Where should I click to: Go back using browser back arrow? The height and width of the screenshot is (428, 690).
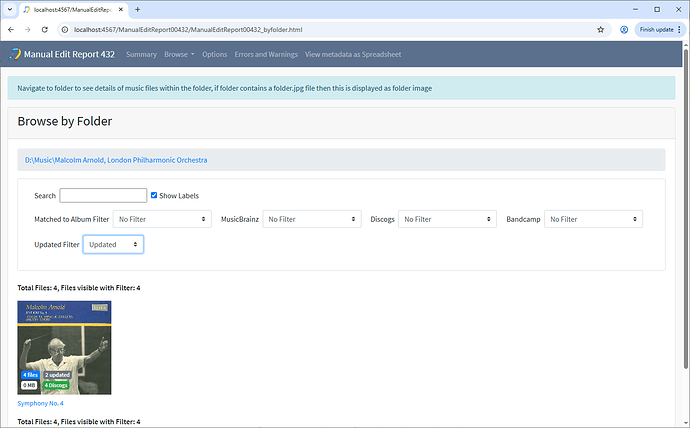(11, 29)
